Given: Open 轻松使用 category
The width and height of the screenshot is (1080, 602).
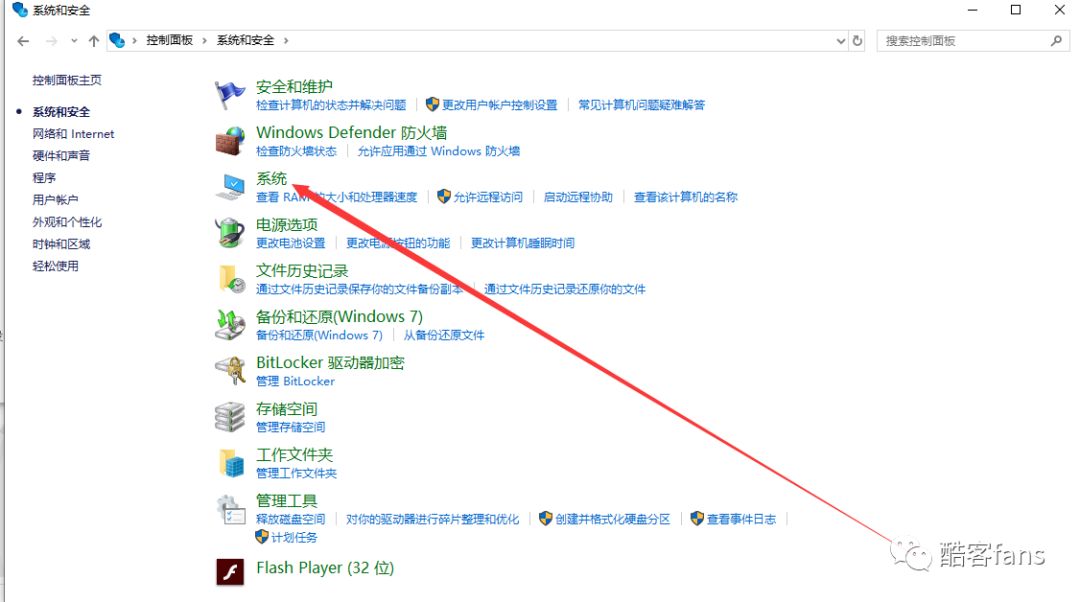Looking at the screenshot, I should pyautogui.click(x=55, y=266).
